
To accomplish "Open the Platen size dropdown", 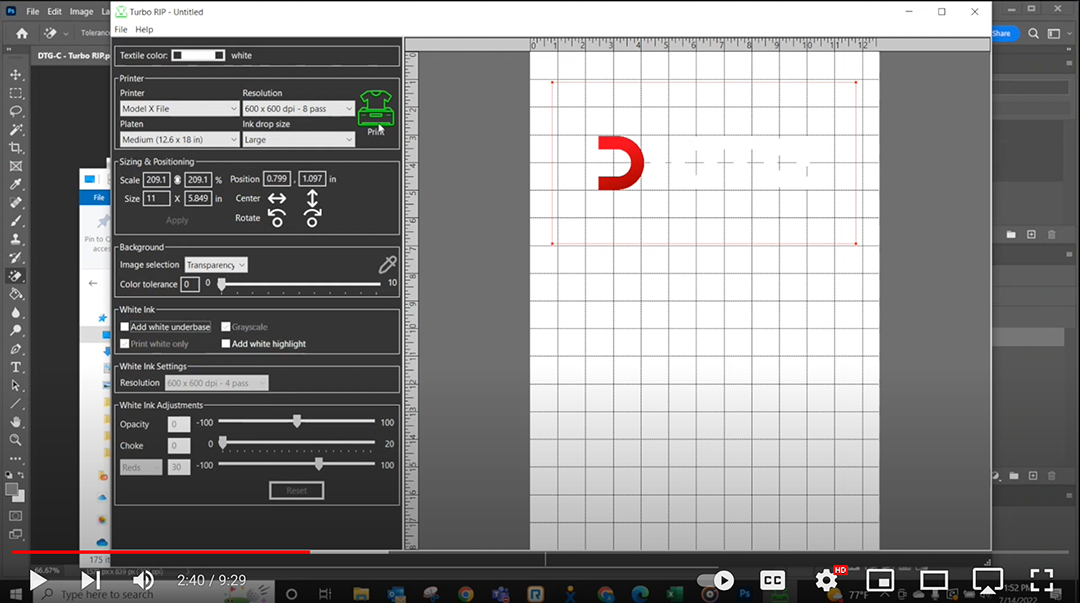I will tap(178, 140).
